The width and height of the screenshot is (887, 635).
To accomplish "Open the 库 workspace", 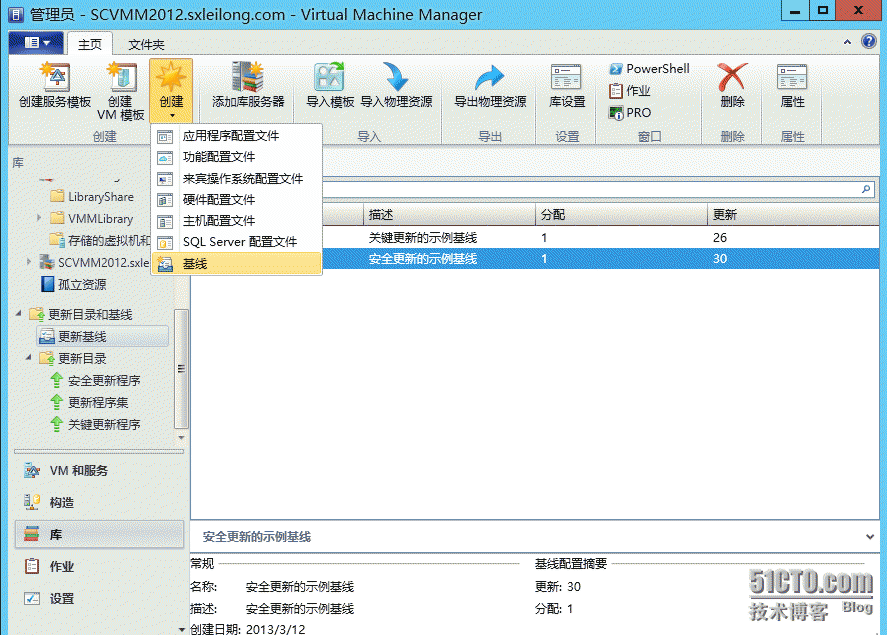I will tap(99, 534).
